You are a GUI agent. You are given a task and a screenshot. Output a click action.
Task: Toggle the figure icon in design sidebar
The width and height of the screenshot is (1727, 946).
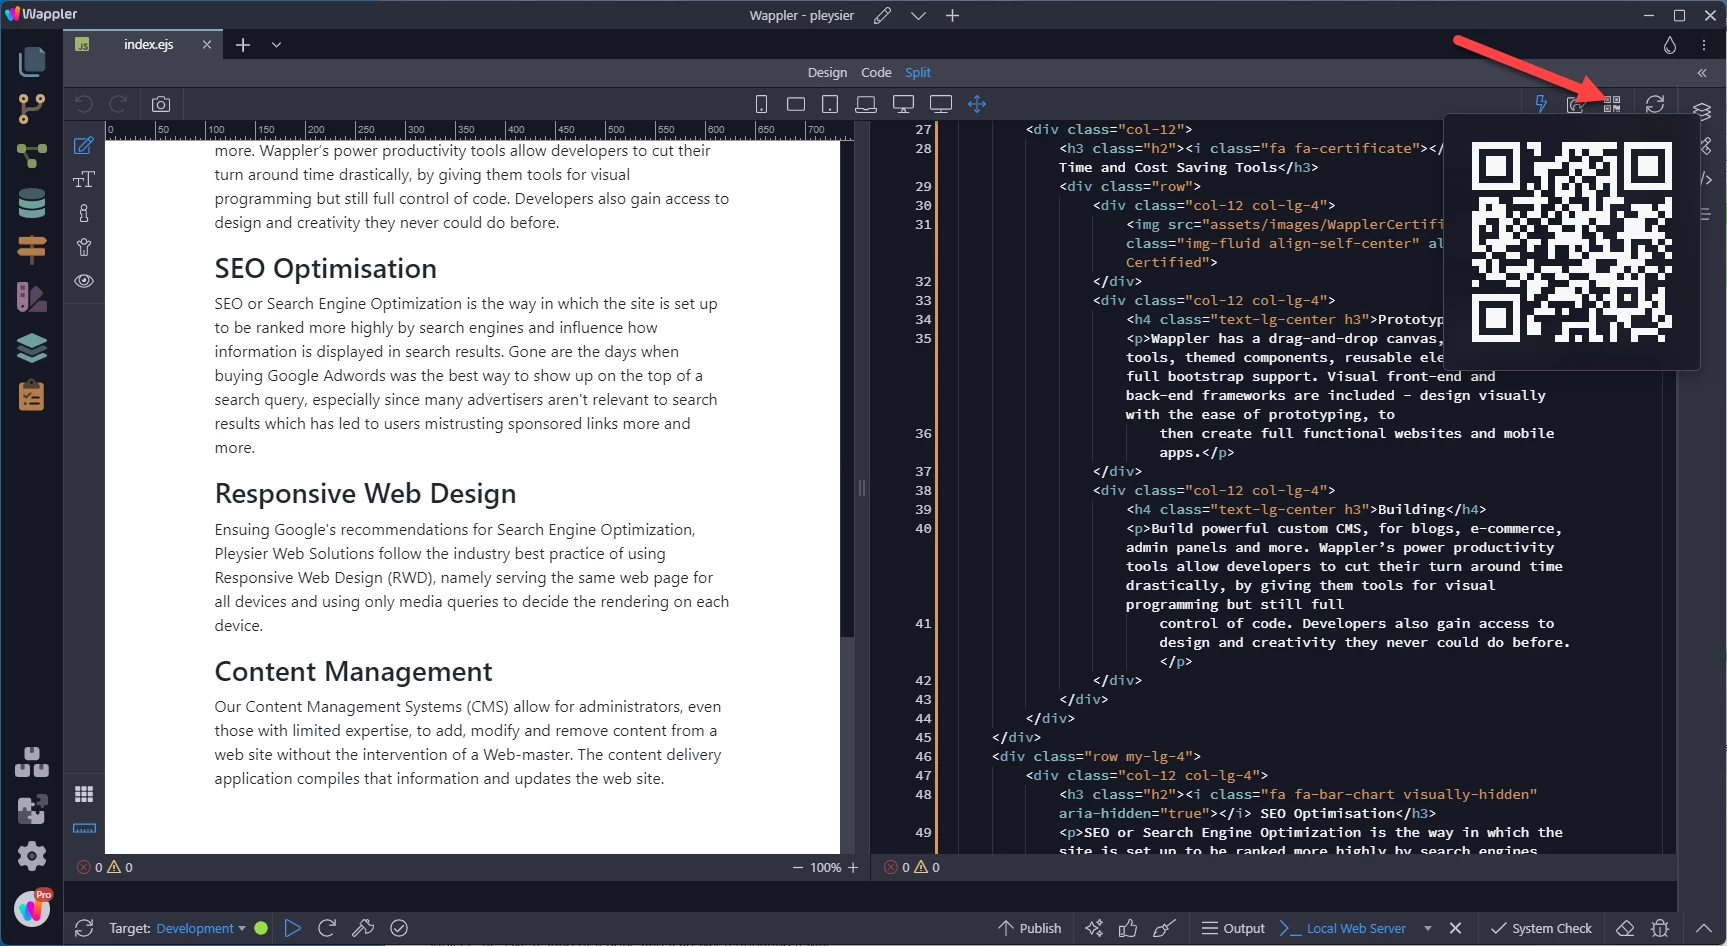pos(84,247)
